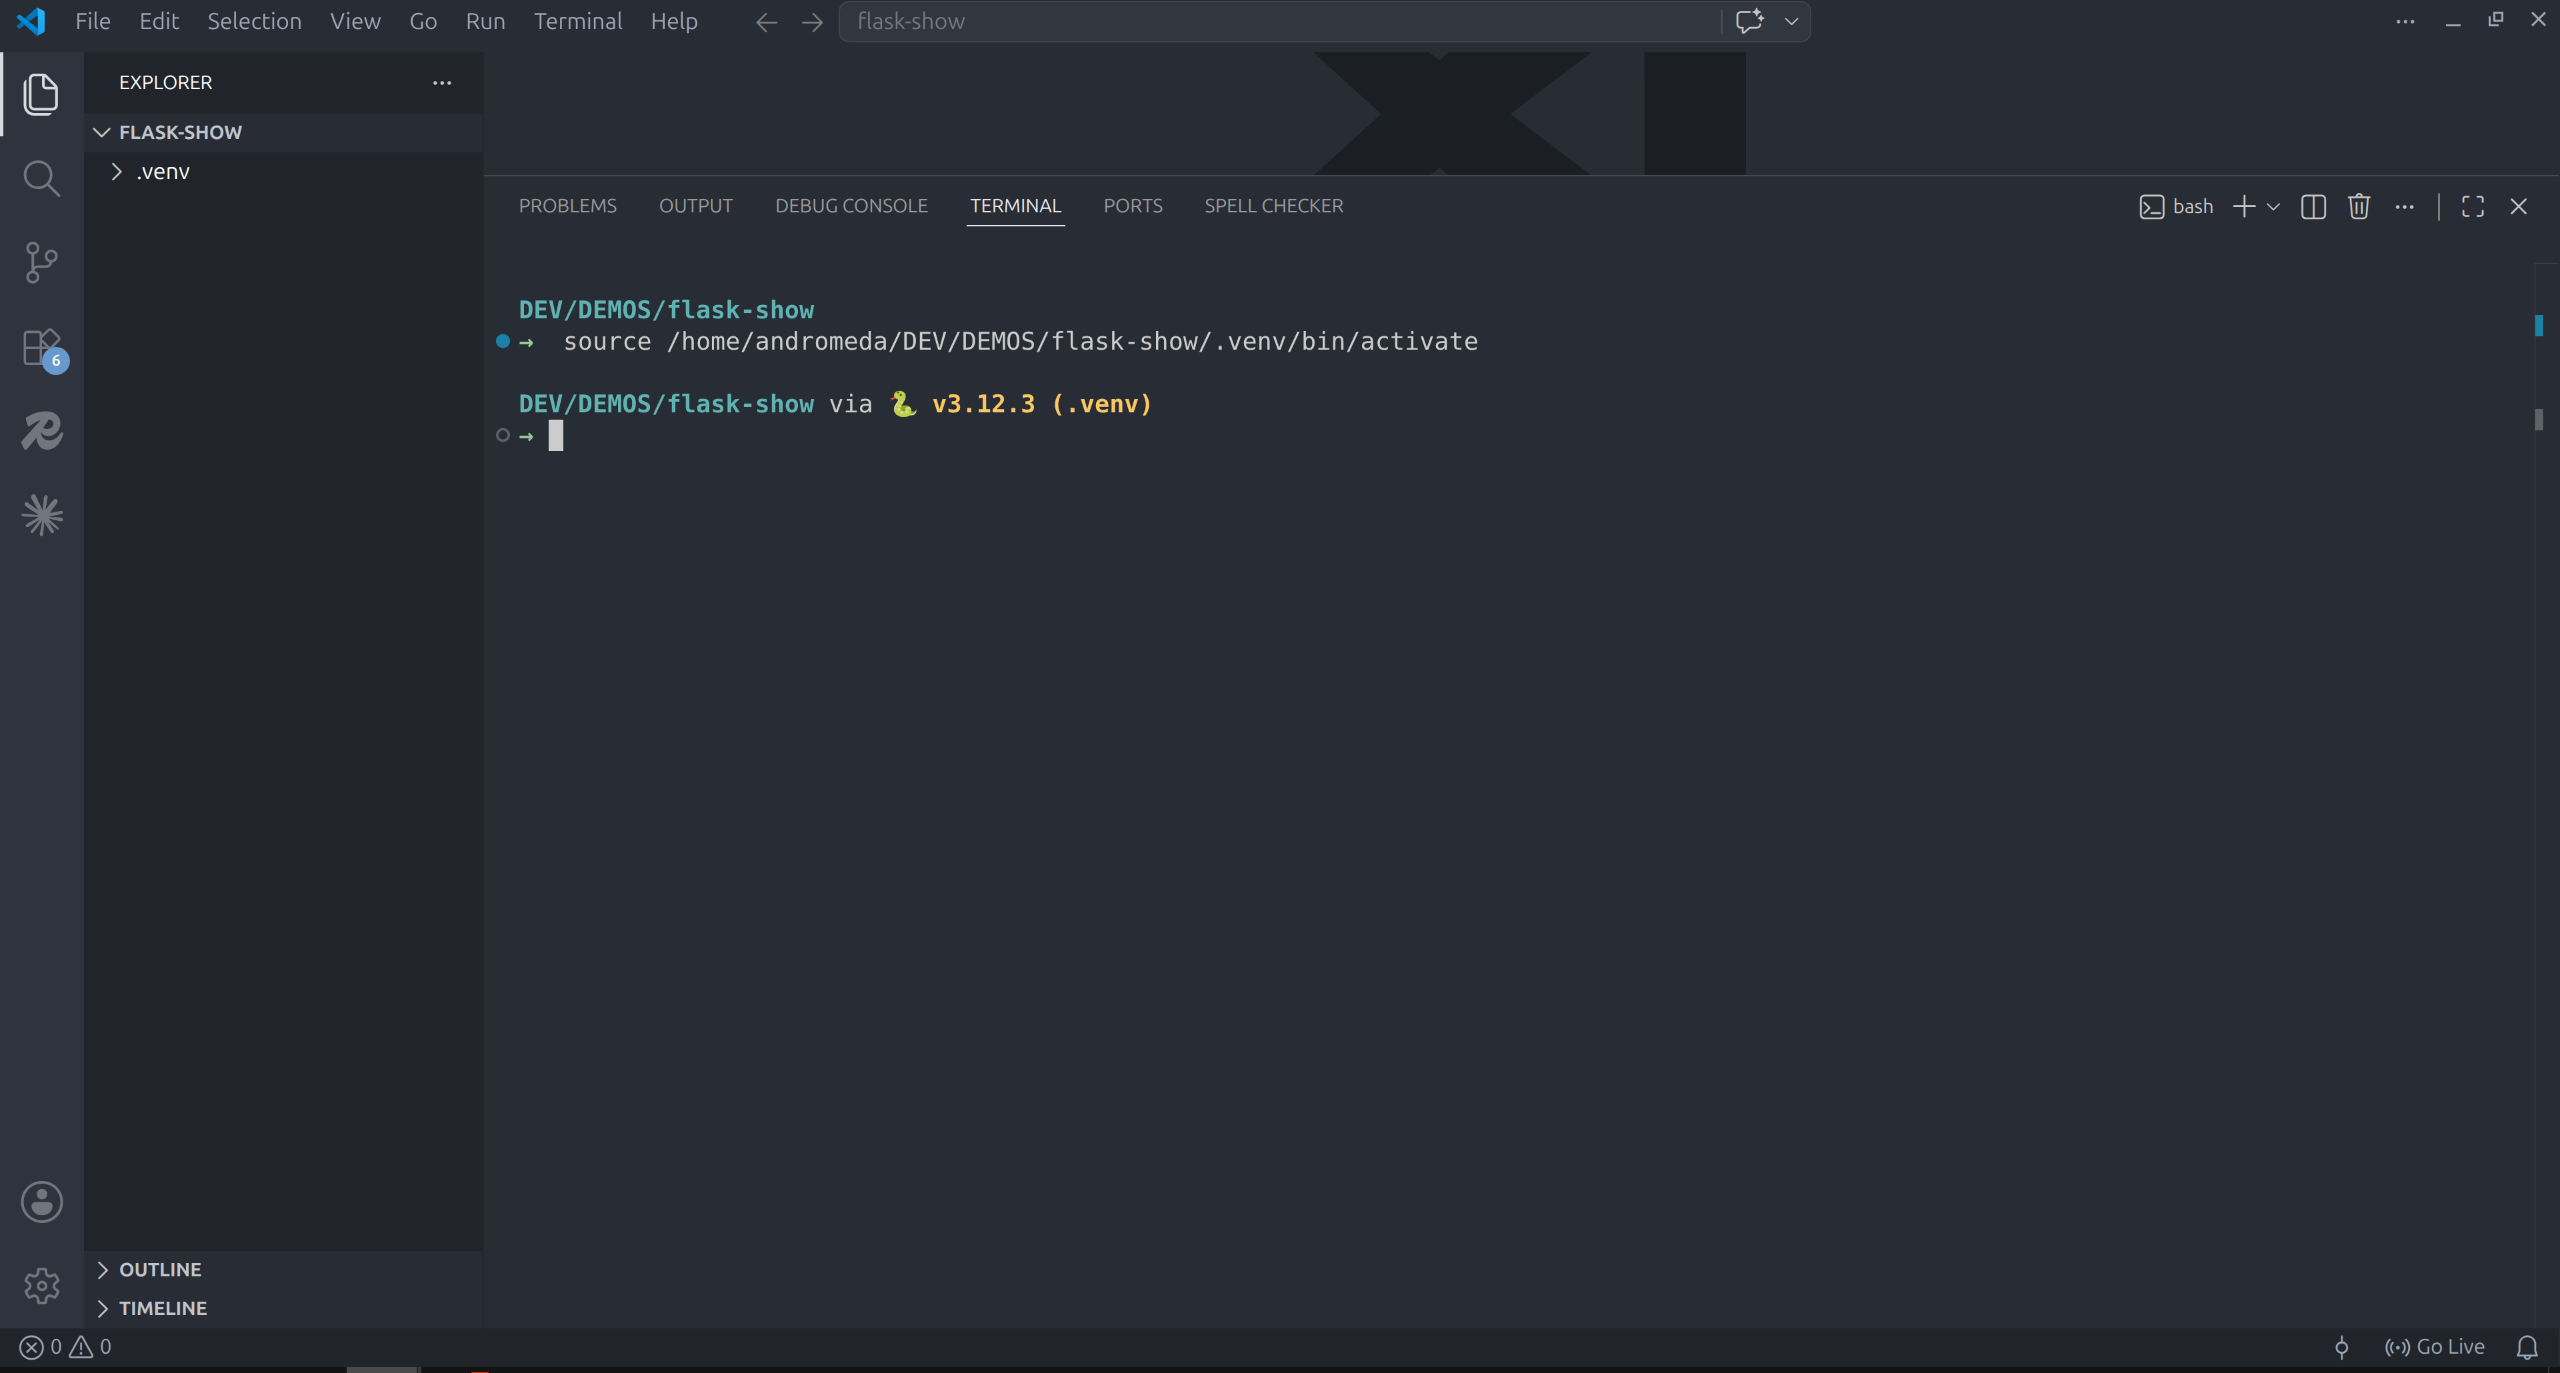Kill the terminal with trash icon

point(2359,206)
